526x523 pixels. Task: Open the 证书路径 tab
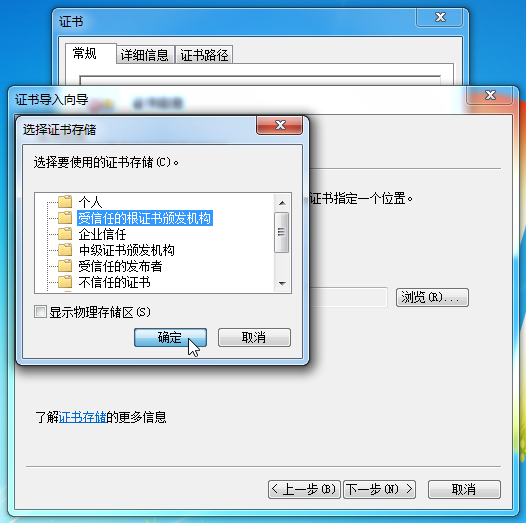pos(204,55)
